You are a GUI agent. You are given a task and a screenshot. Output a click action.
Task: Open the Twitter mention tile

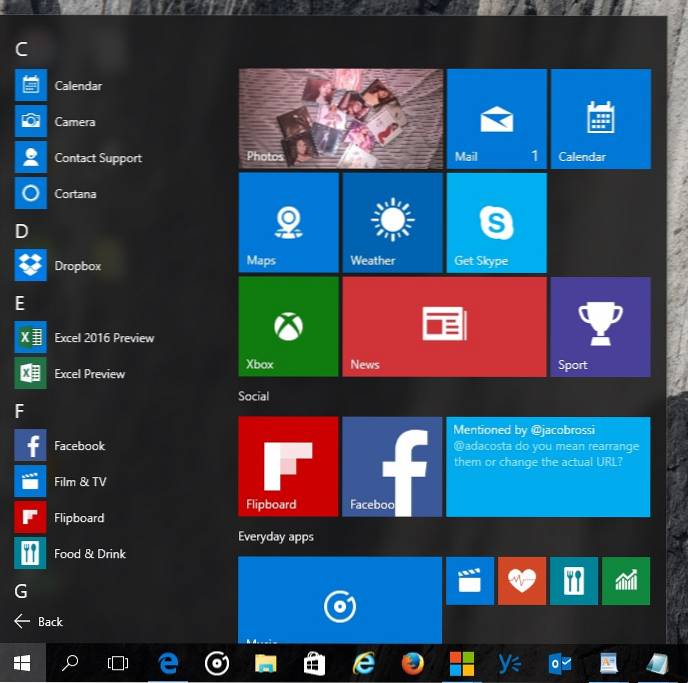548,466
